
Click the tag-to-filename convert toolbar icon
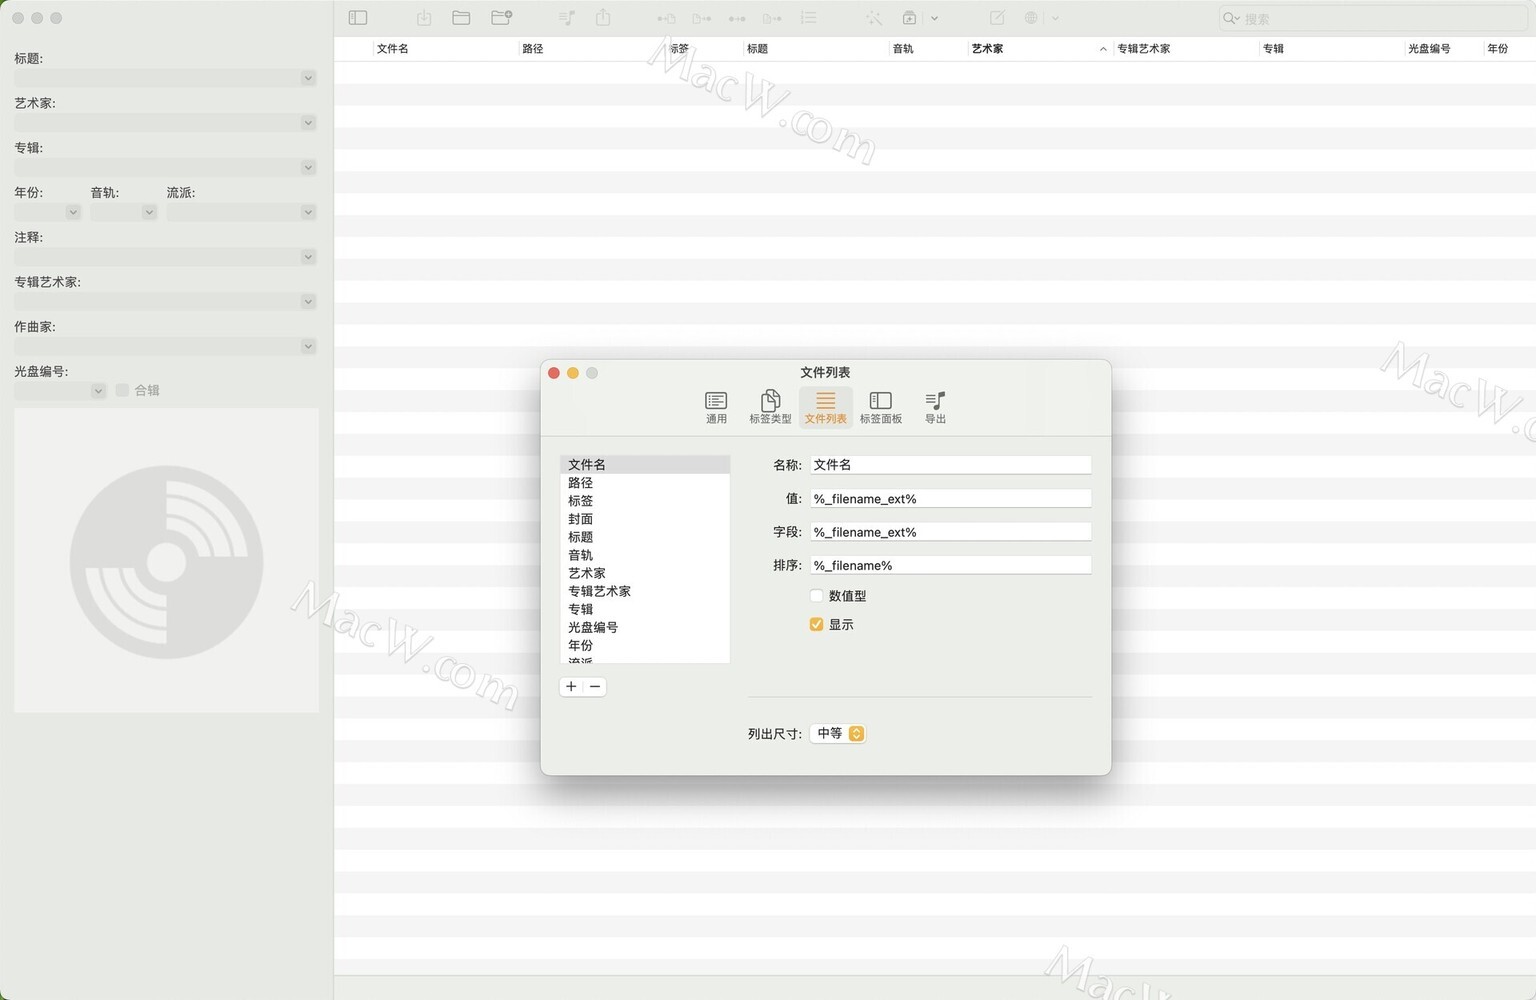(666, 18)
